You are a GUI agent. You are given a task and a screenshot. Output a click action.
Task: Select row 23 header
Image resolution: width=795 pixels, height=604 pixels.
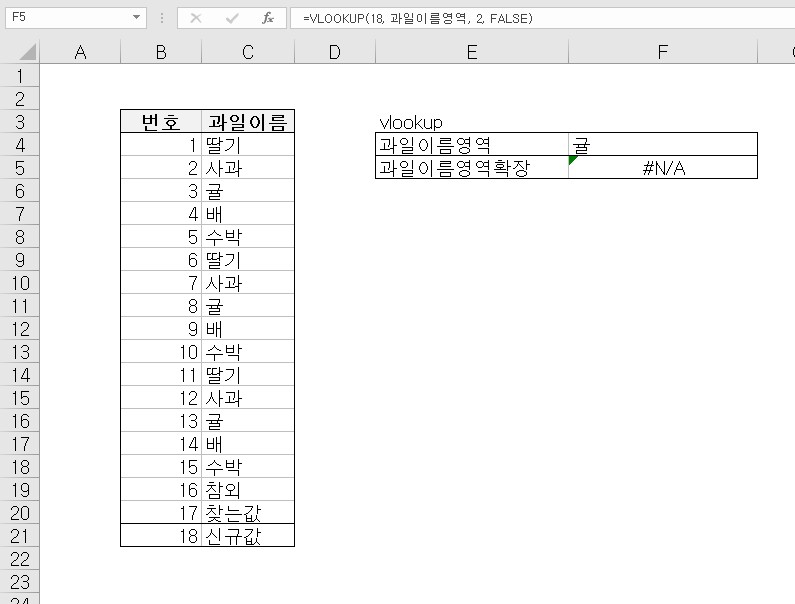pos(20,582)
